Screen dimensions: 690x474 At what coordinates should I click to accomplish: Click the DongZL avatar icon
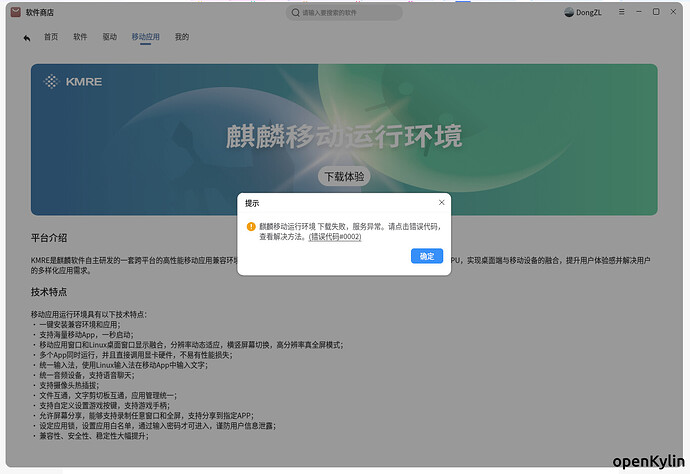click(x=569, y=12)
